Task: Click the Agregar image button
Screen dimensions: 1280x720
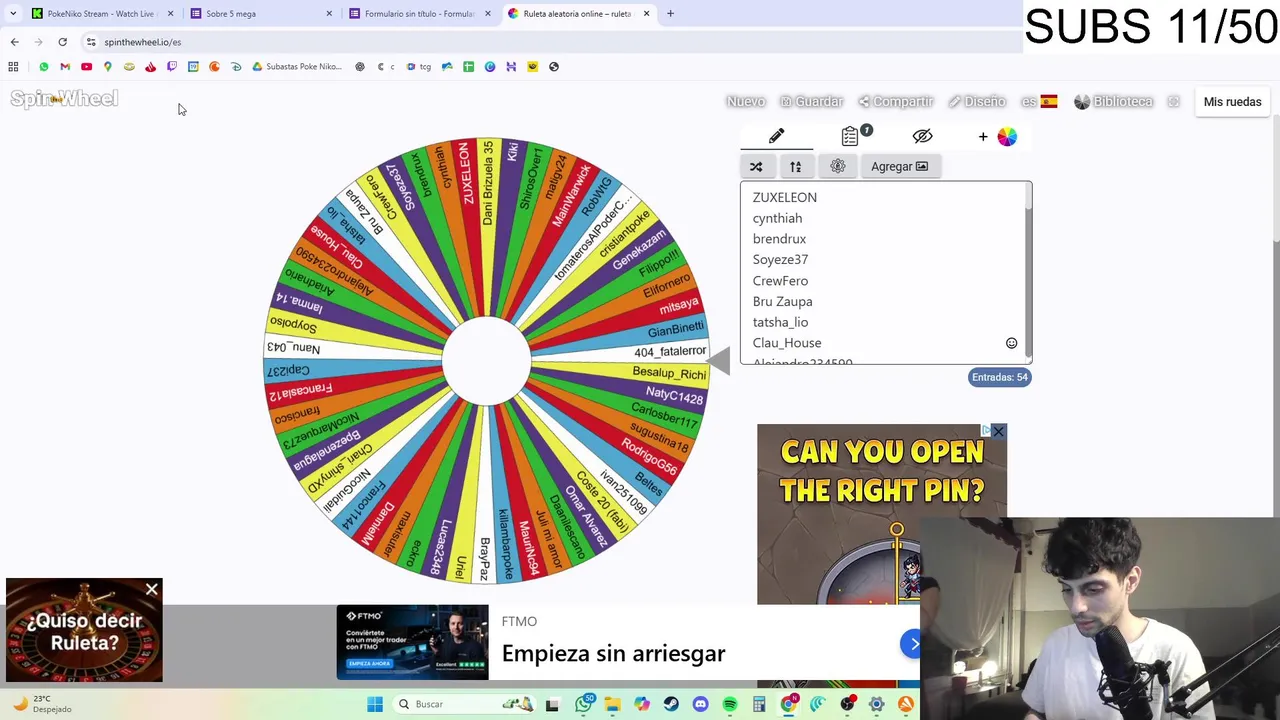Action: pyautogui.click(x=899, y=167)
